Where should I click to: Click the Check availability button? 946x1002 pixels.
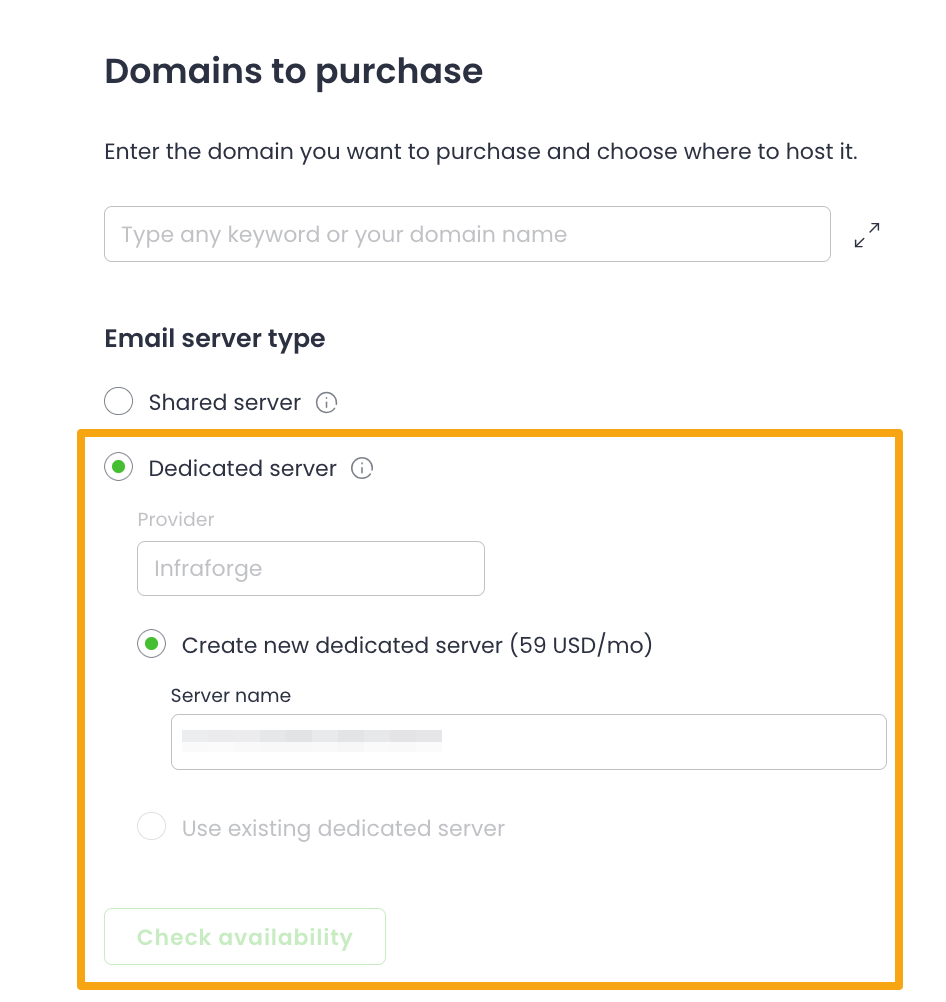pos(245,937)
